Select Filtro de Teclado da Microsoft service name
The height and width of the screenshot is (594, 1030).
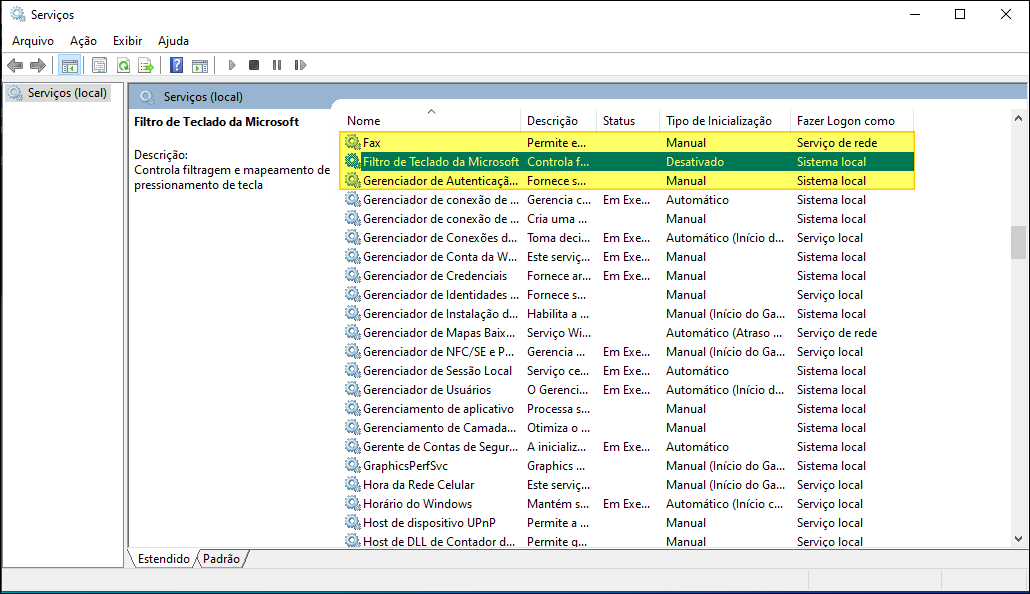(441, 162)
